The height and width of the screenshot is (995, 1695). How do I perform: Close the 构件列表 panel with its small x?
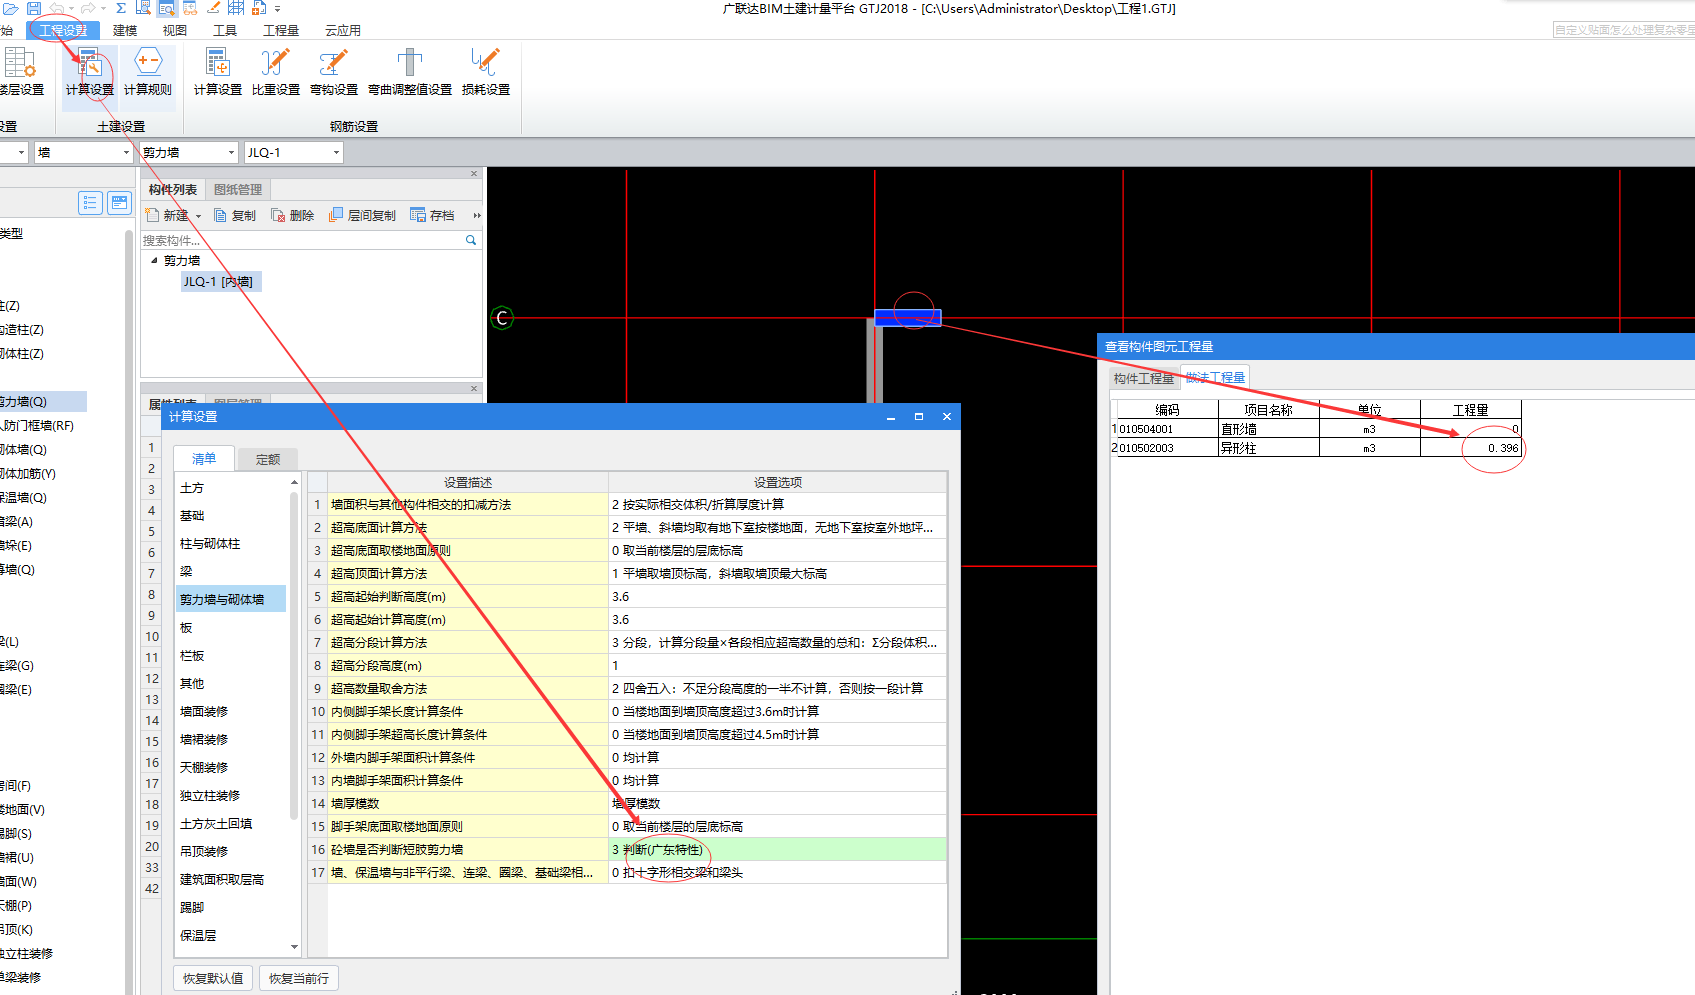pos(474,174)
